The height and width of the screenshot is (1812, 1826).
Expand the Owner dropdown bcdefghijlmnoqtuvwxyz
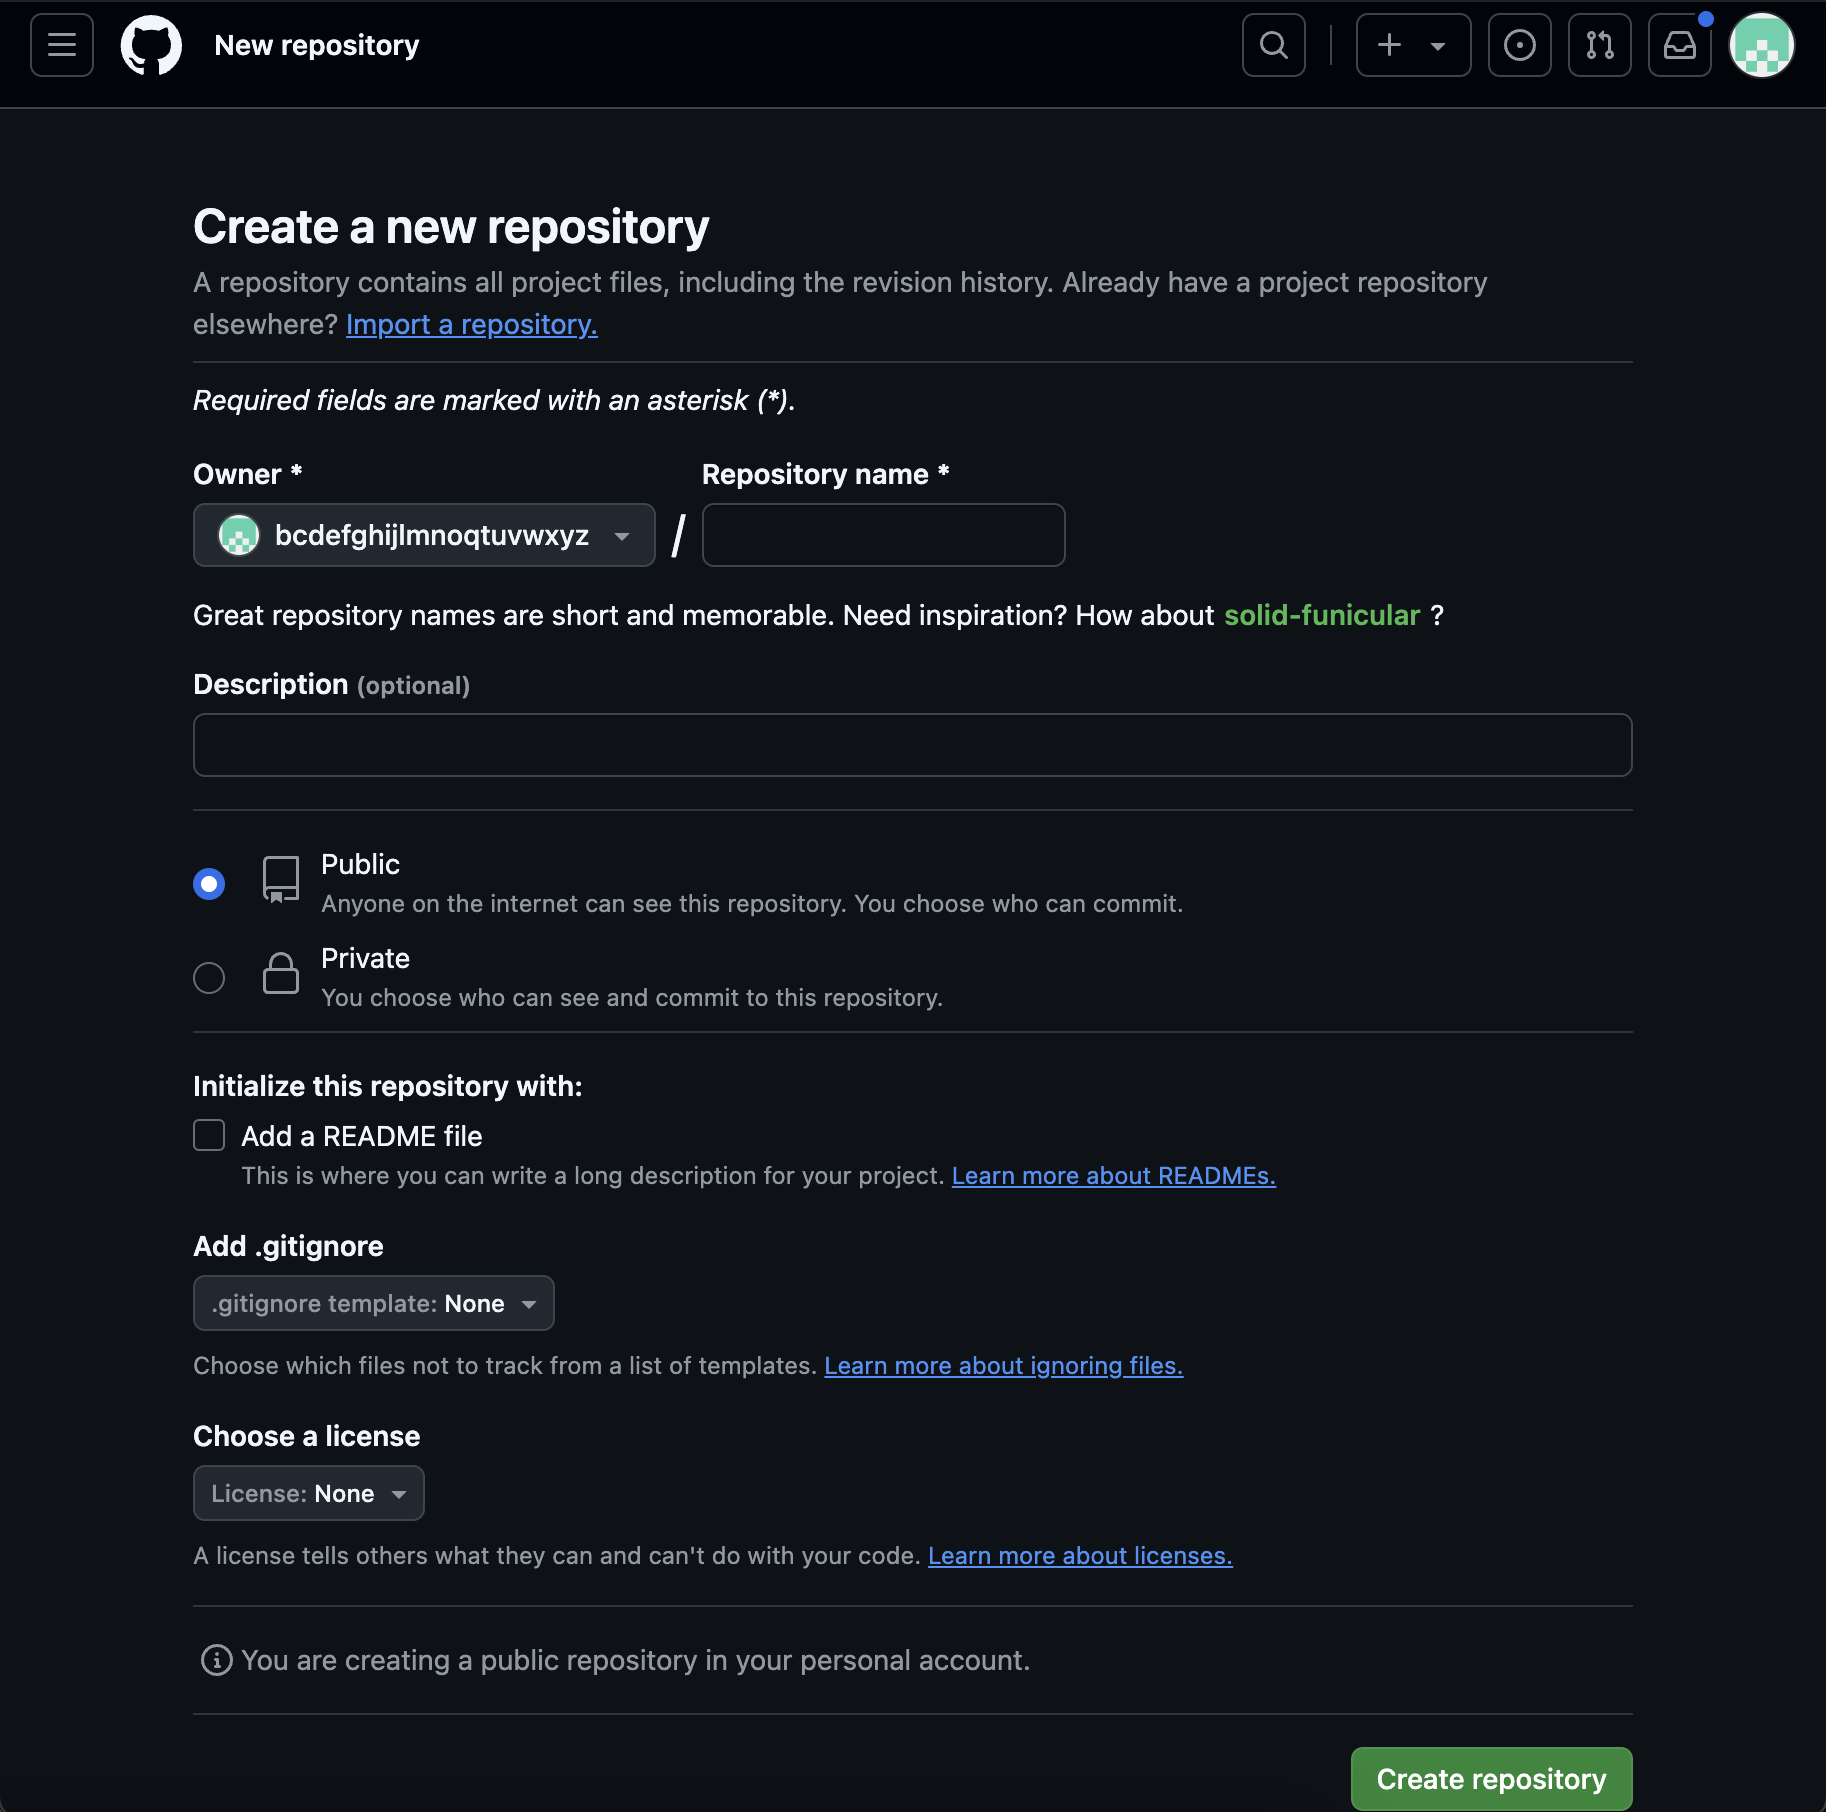coord(424,535)
